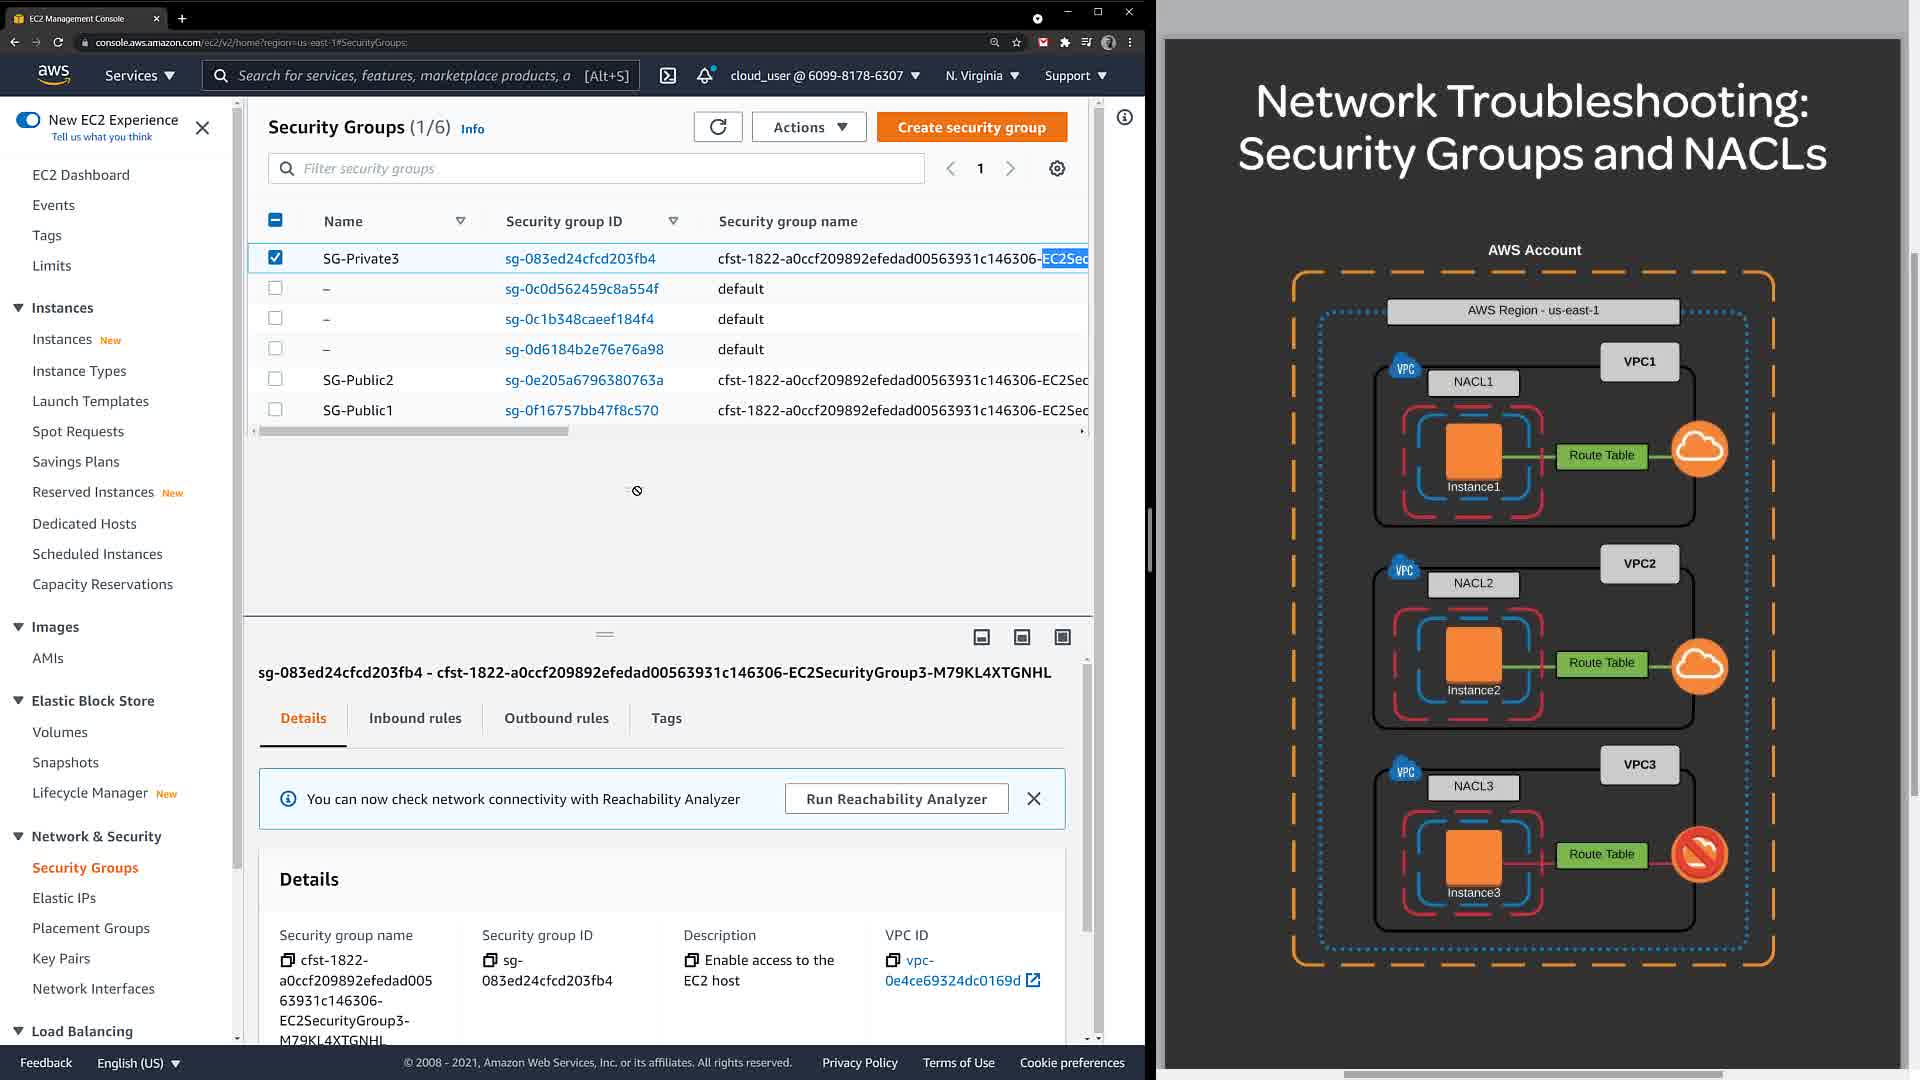The width and height of the screenshot is (1920, 1080).
Task: Expand the N. Virginia region dropdown
Action: [982, 76]
